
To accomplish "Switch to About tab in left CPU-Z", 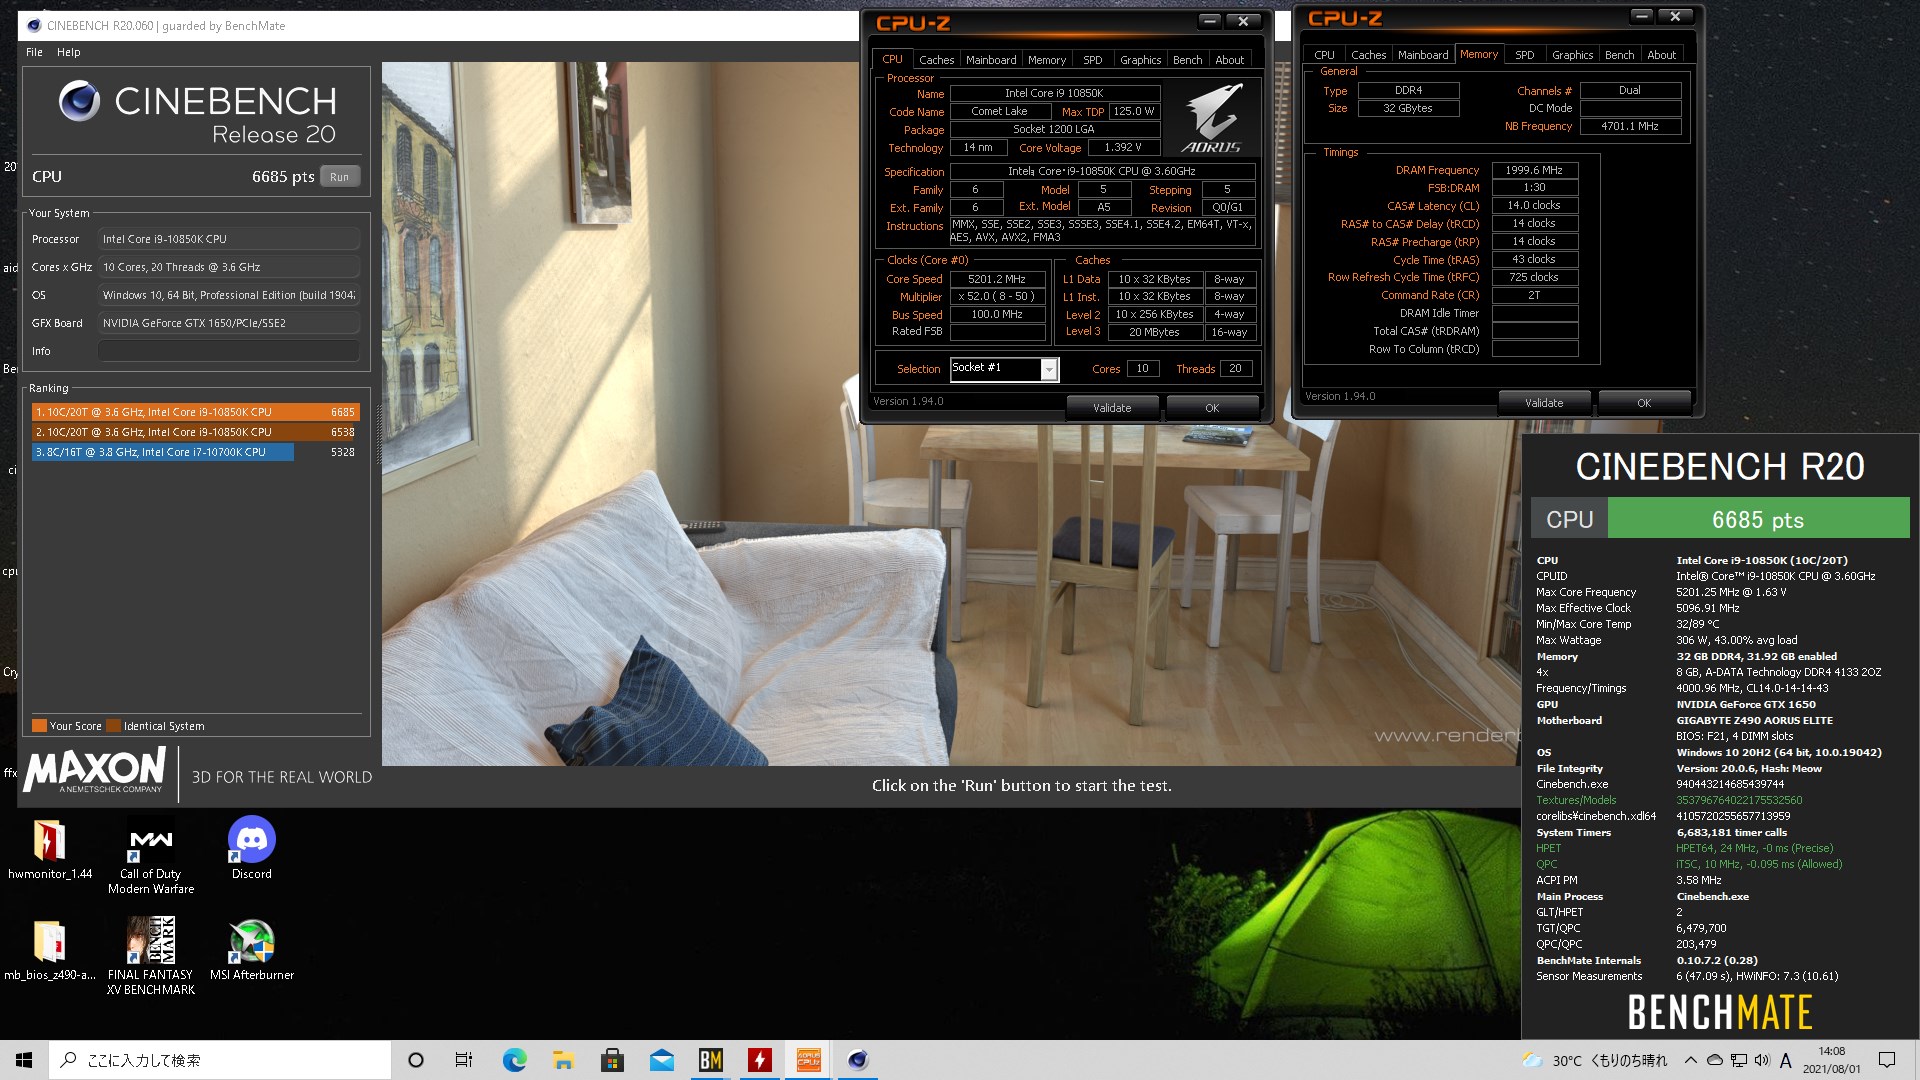I will [x=1229, y=60].
